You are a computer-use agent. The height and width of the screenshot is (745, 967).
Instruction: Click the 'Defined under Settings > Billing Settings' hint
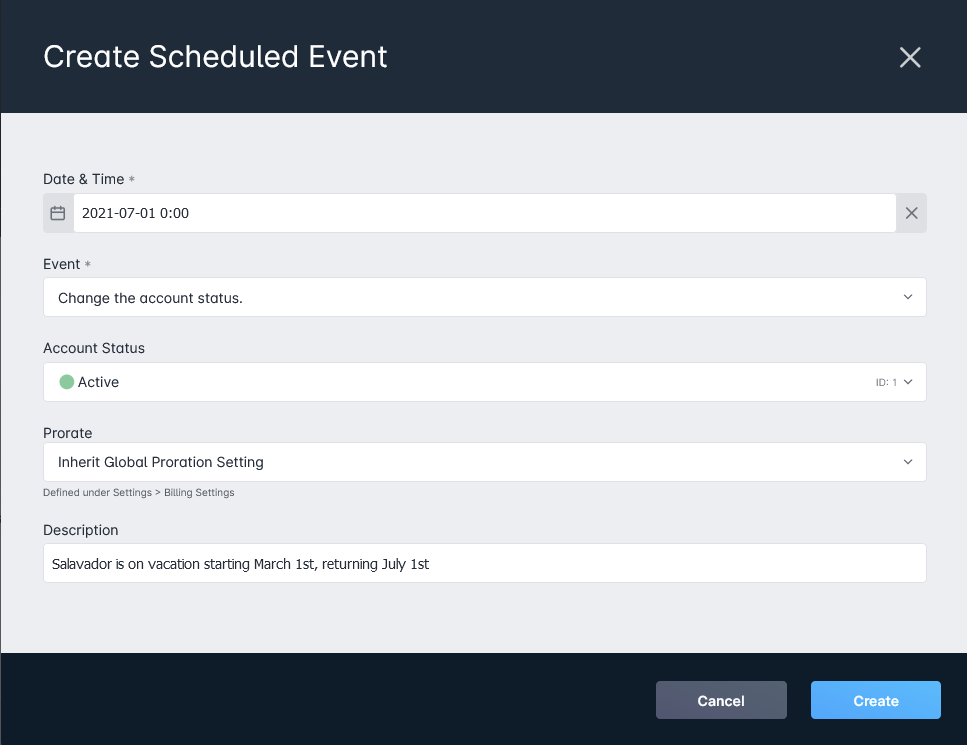139,493
